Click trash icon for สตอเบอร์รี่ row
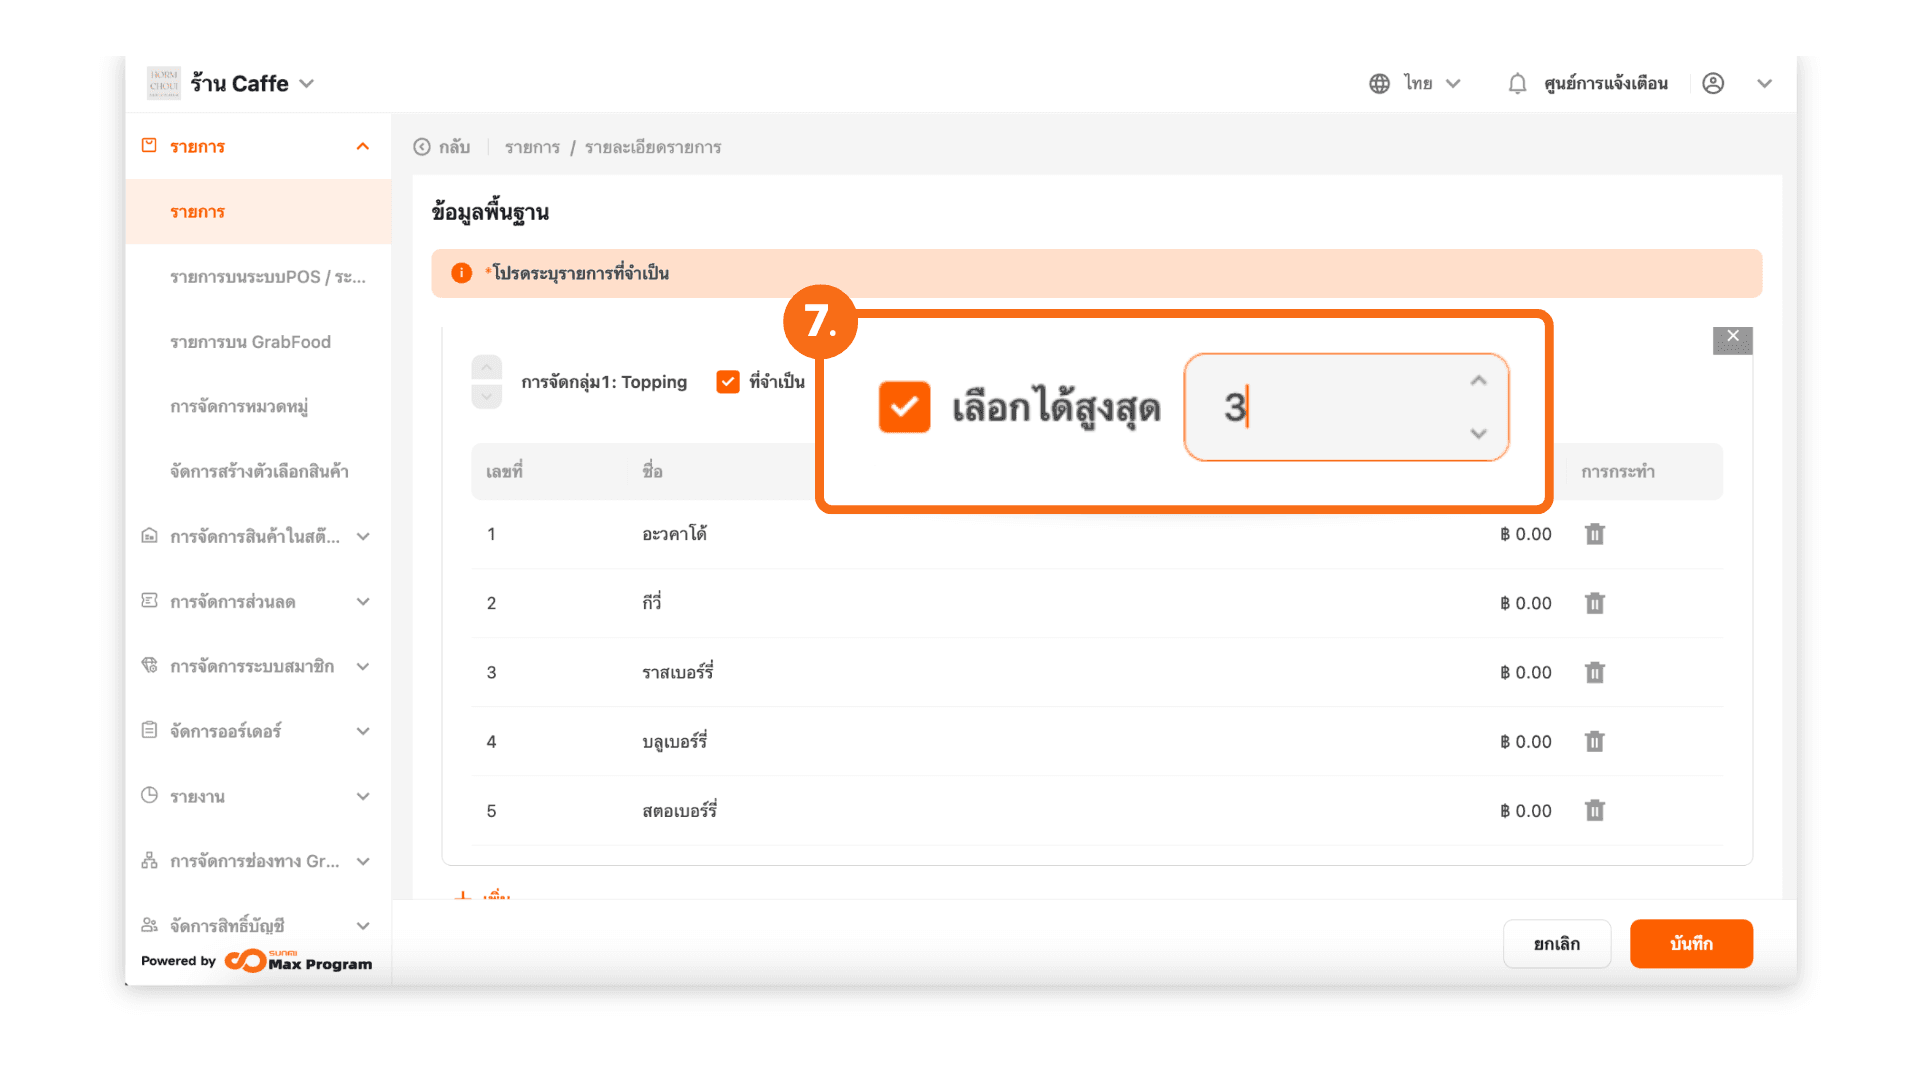 [x=1594, y=810]
